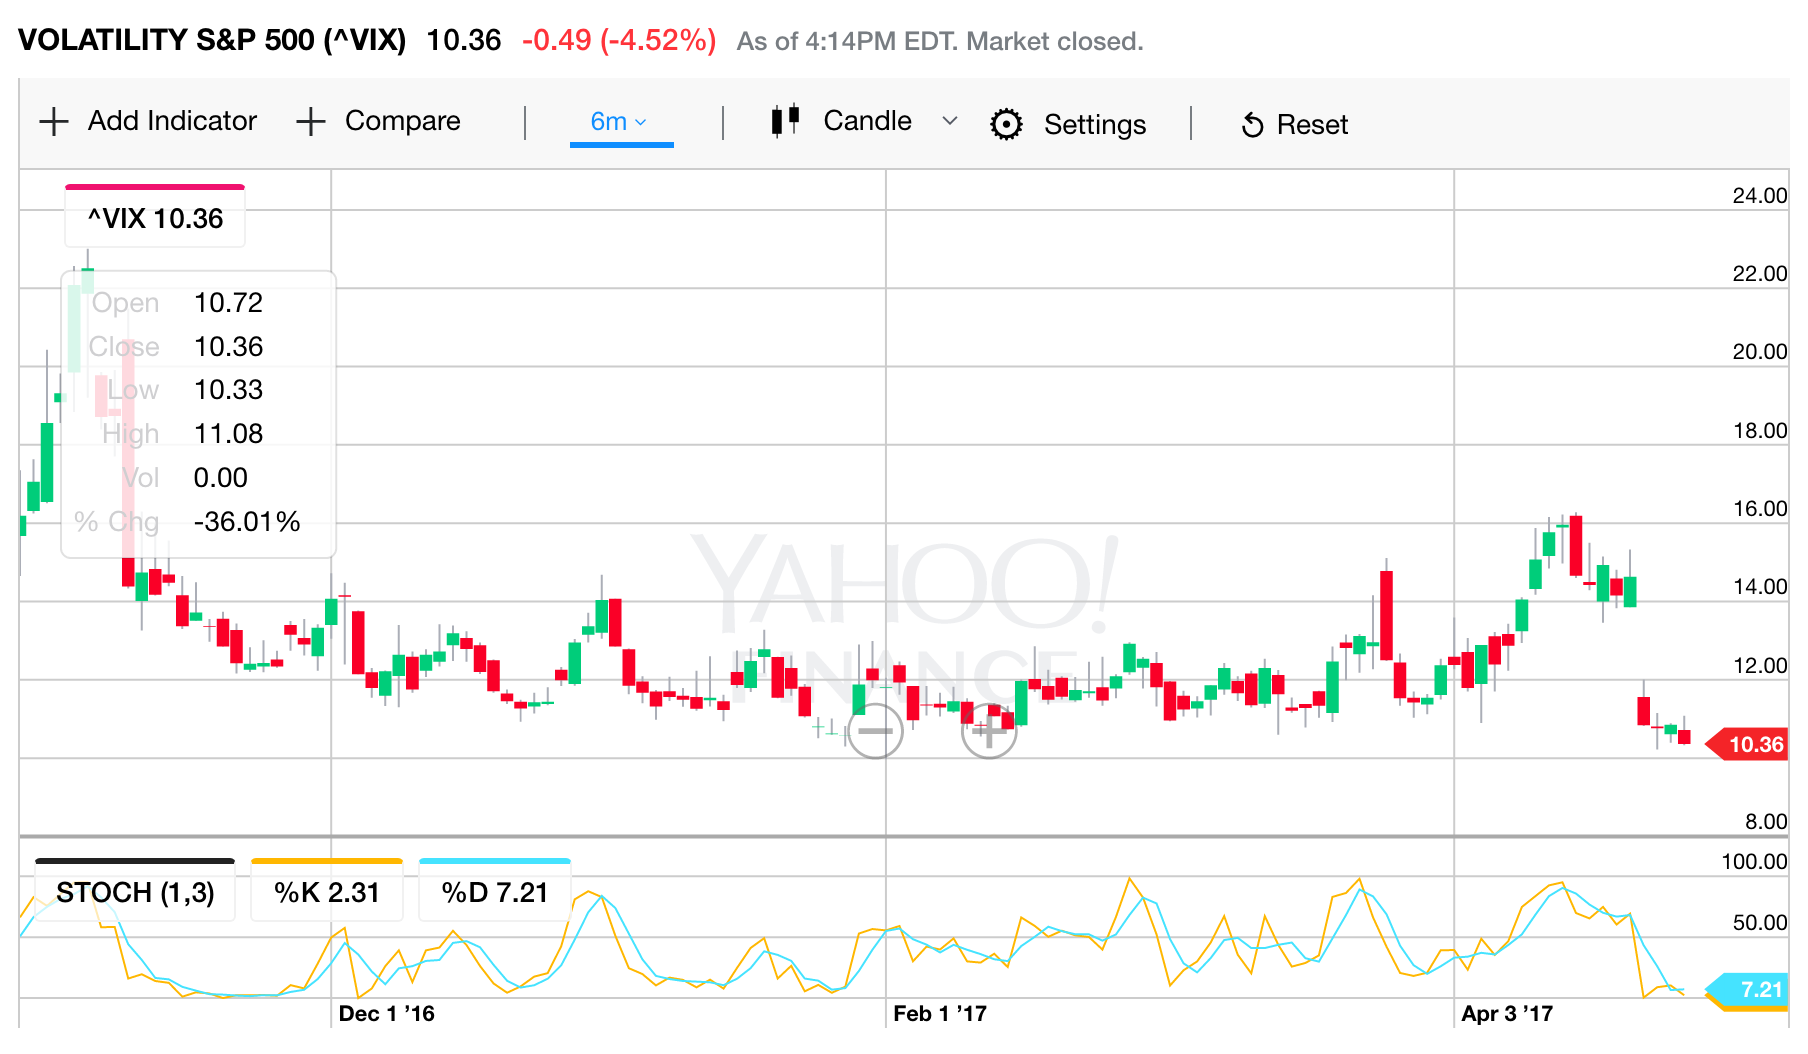Expand the Candle chart type chevron
The image size is (1808, 1054).
950,121
